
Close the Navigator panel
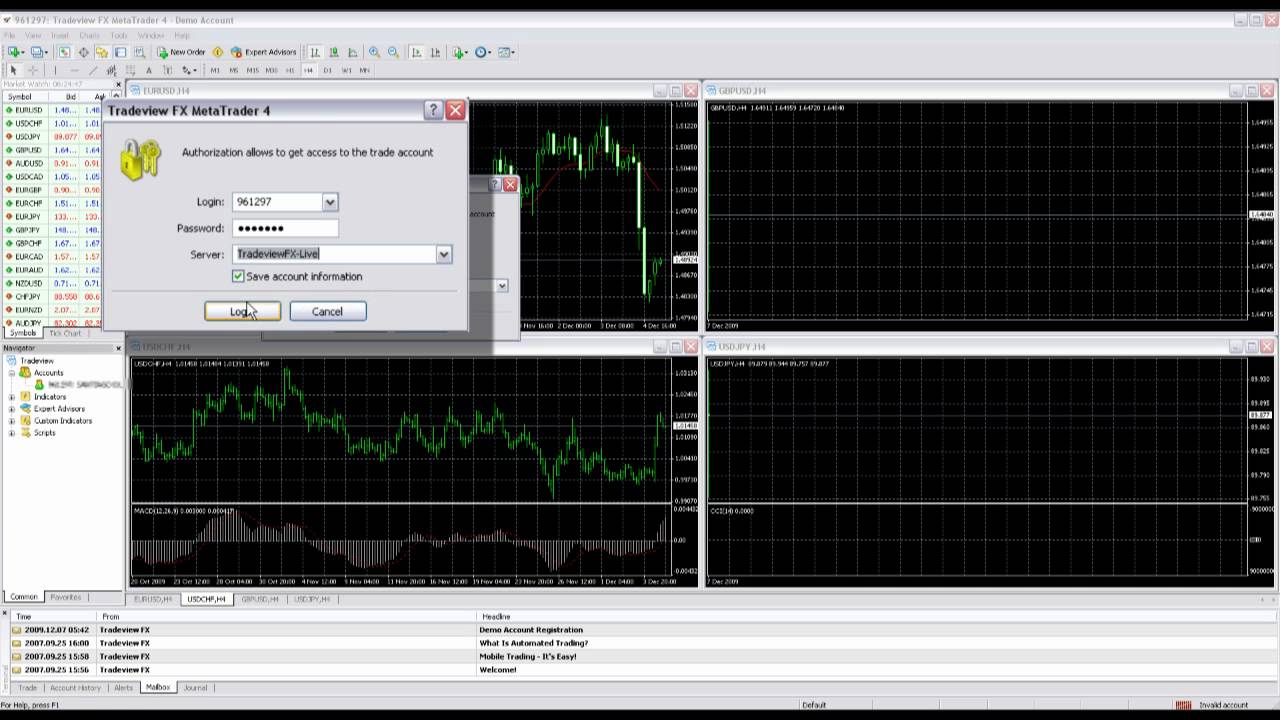click(x=118, y=348)
